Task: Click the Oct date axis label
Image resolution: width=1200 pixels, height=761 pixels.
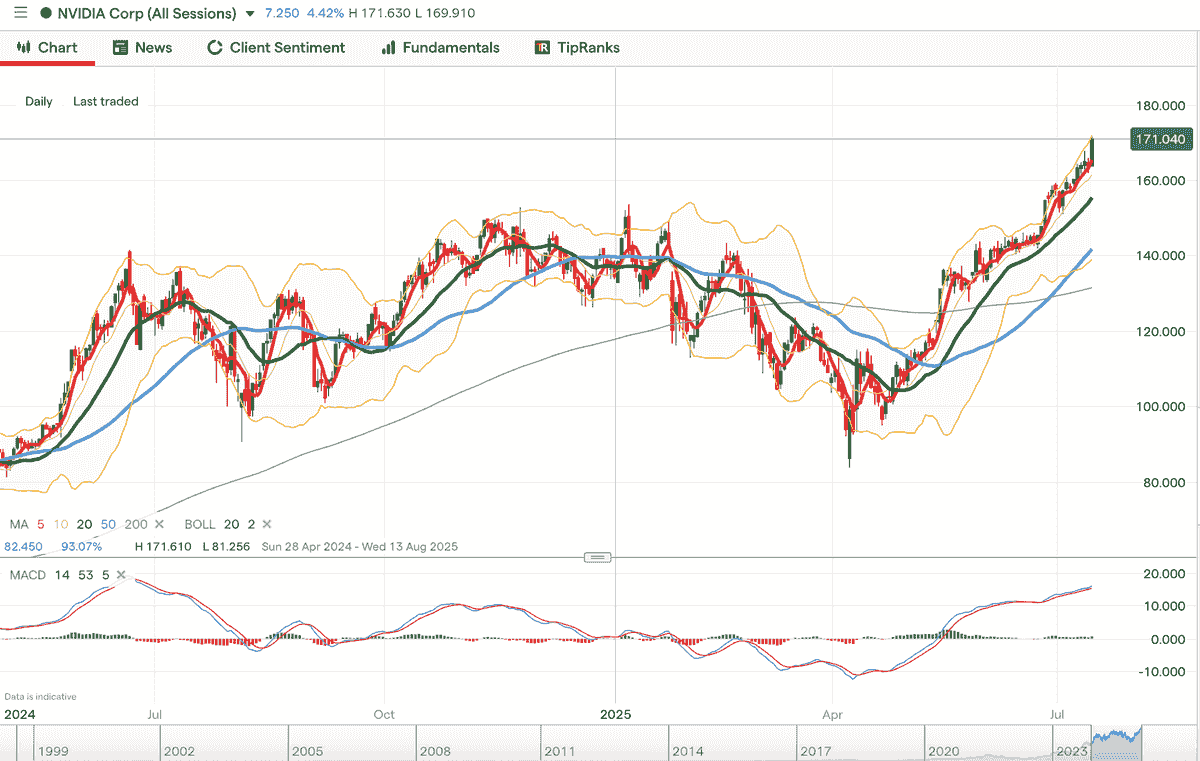Action: 383,714
